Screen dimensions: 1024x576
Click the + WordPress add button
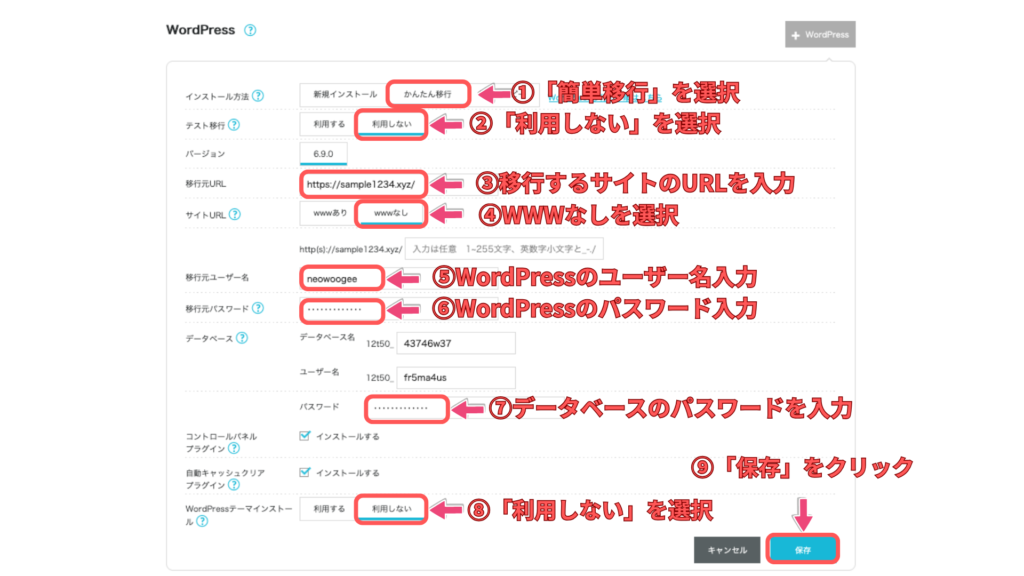click(x=820, y=35)
